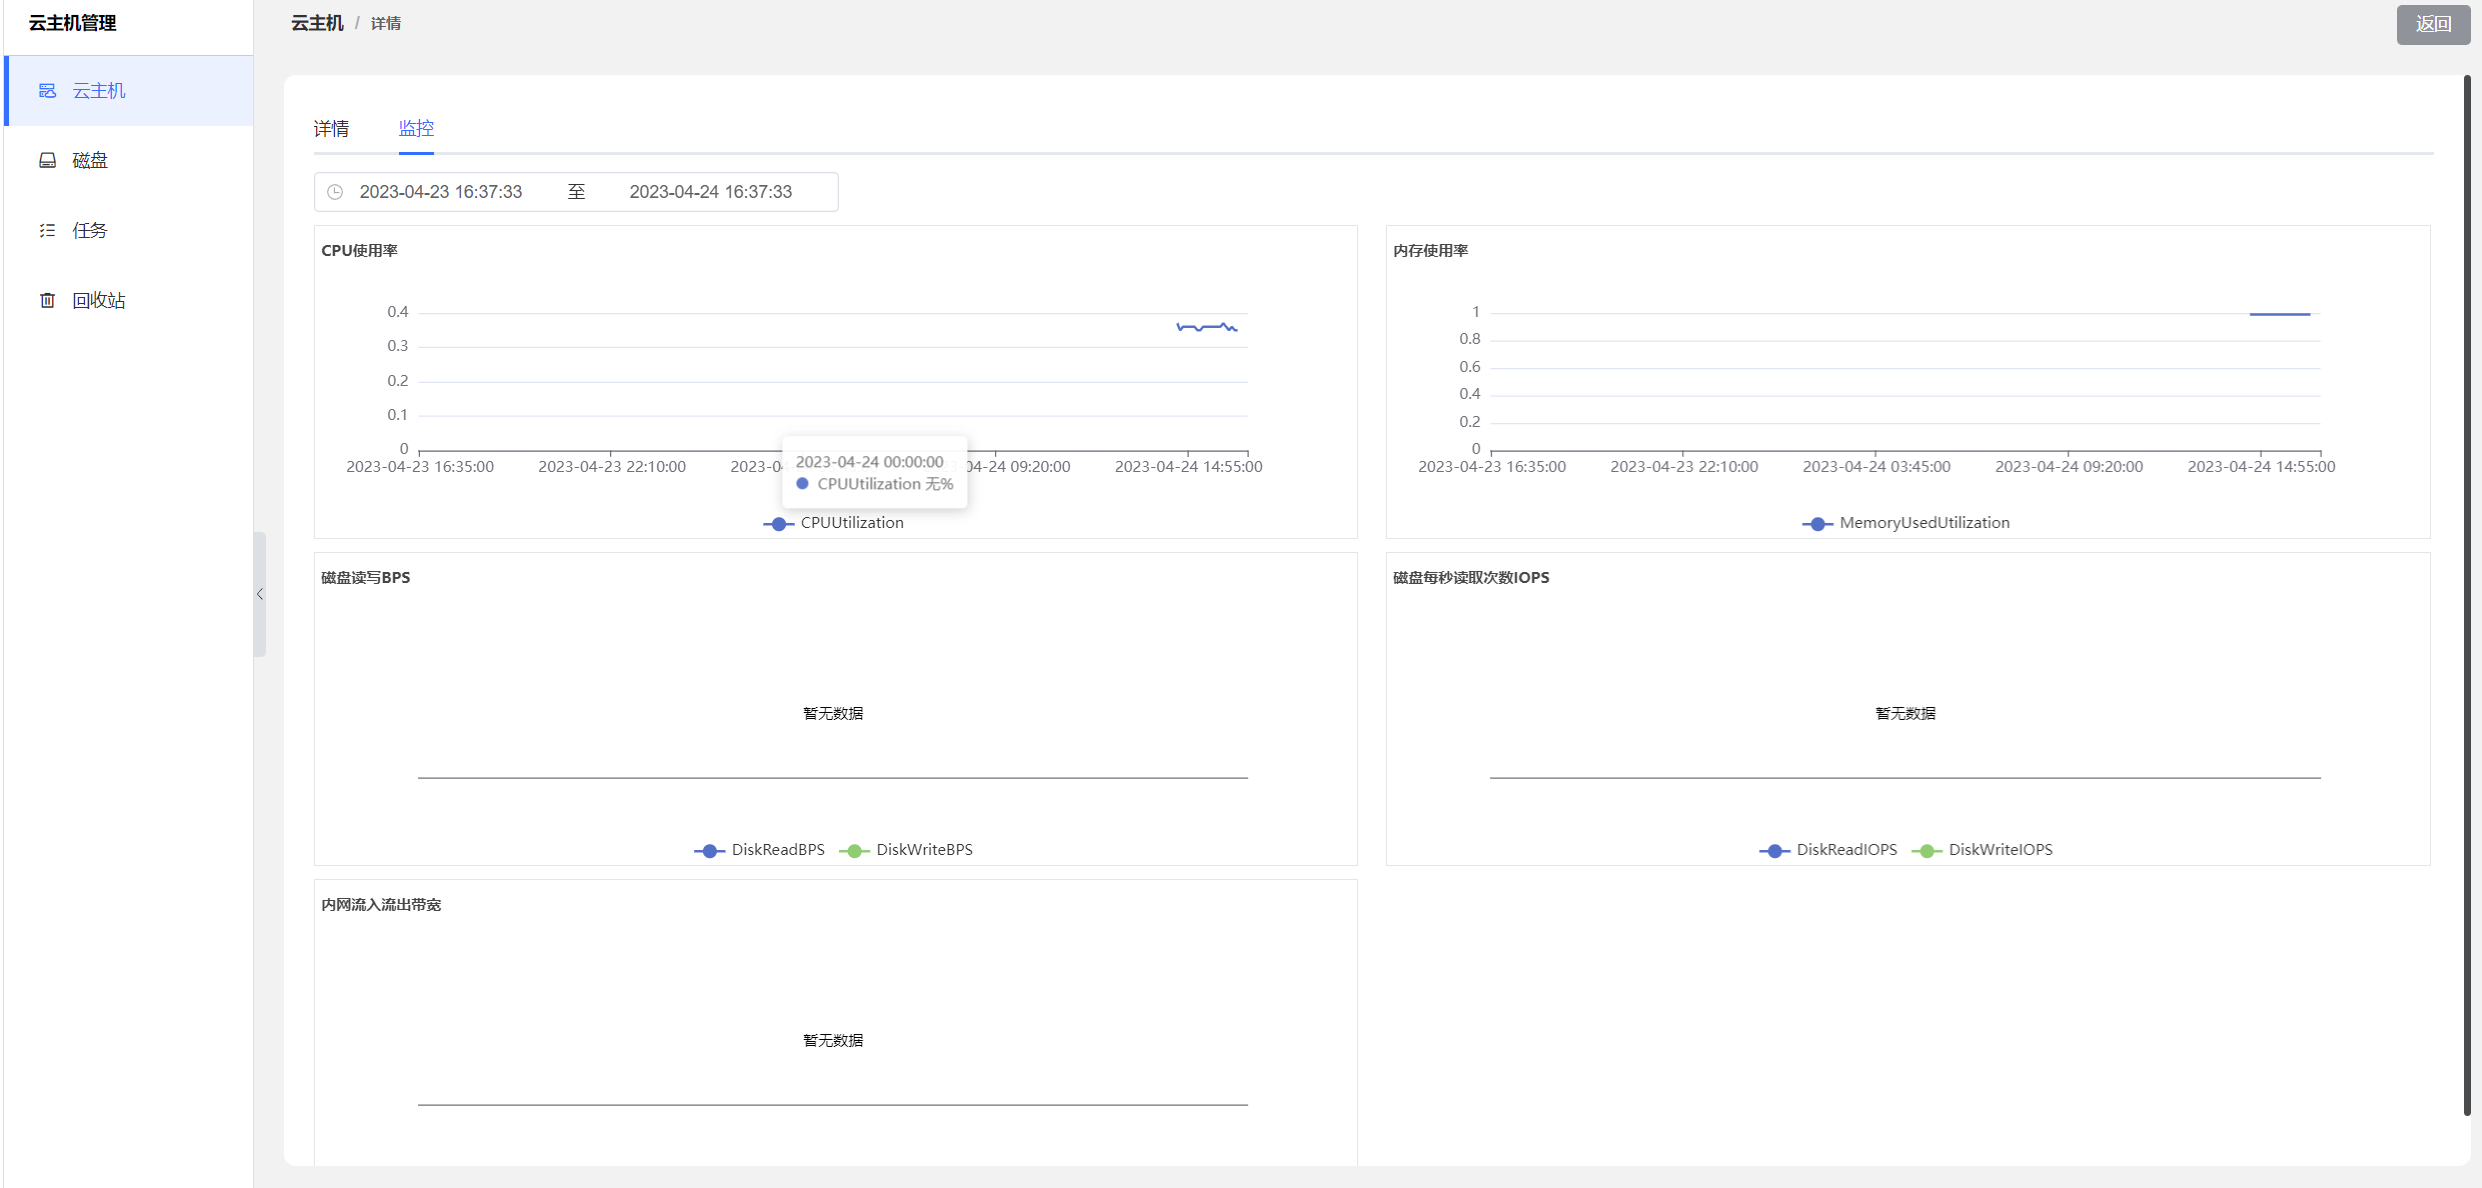Toggle DiskReadIOPS legend entry
This screenshot has height=1188, width=2482.
tap(1828, 850)
